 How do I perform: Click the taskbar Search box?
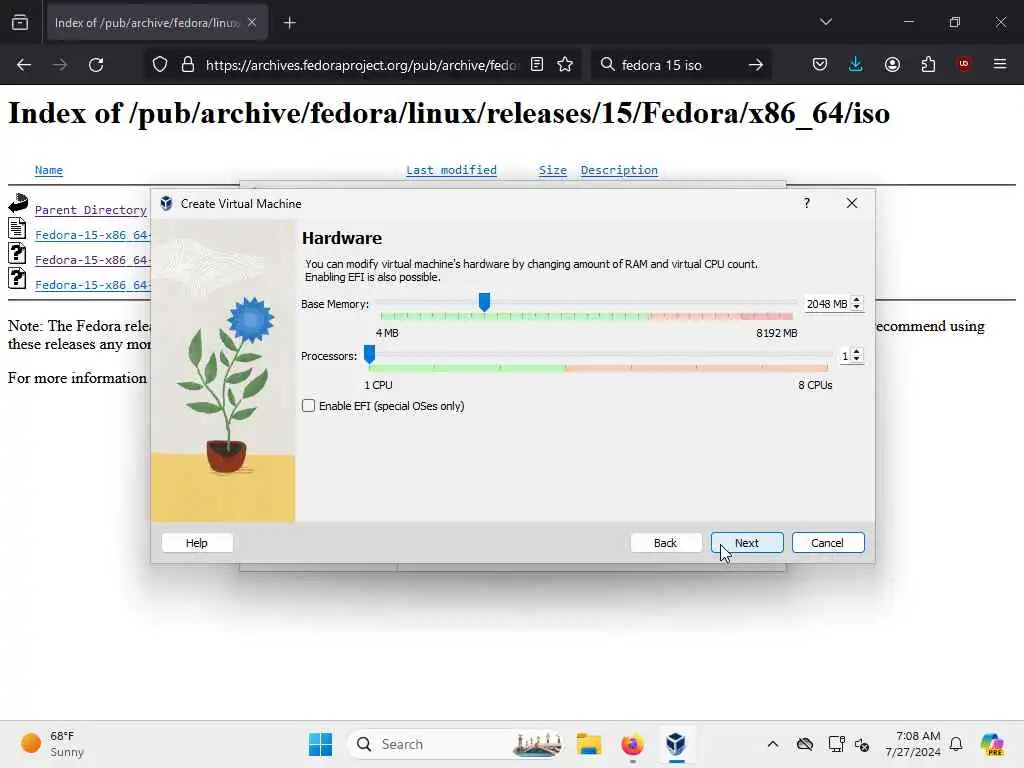(x=457, y=744)
